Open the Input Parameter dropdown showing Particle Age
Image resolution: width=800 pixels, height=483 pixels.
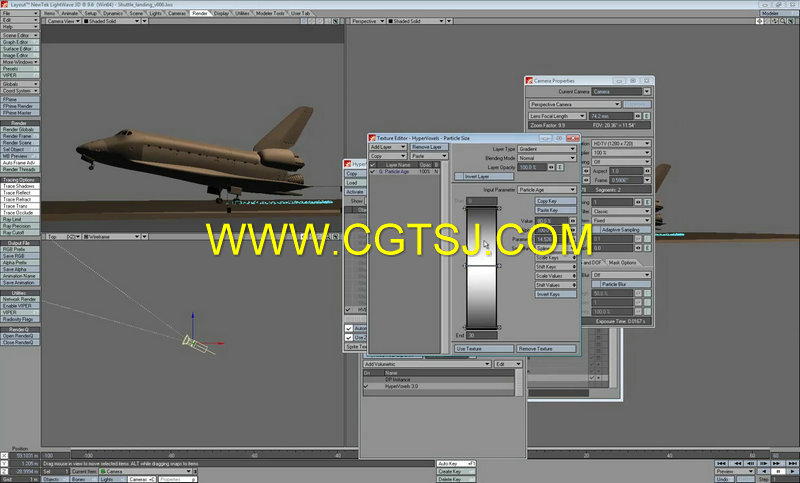[547, 190]
